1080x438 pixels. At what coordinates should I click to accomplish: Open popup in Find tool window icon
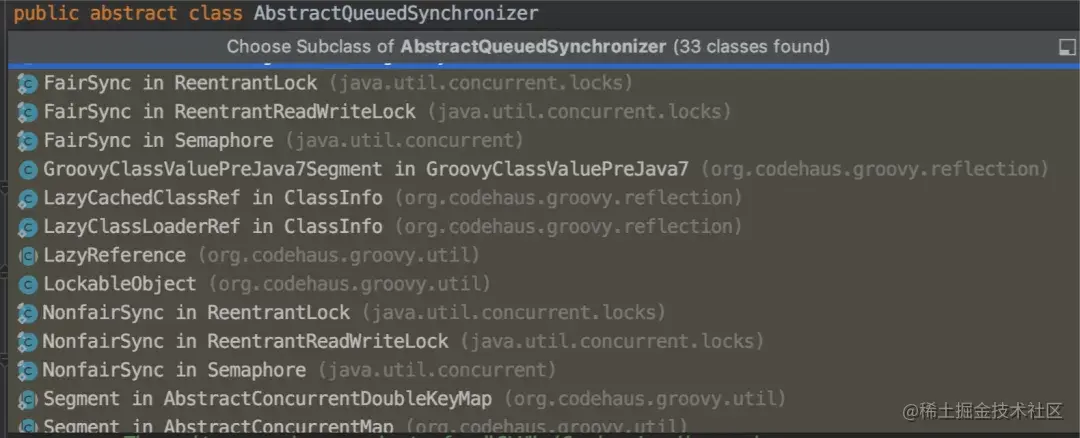click(x=1066, y=47)
